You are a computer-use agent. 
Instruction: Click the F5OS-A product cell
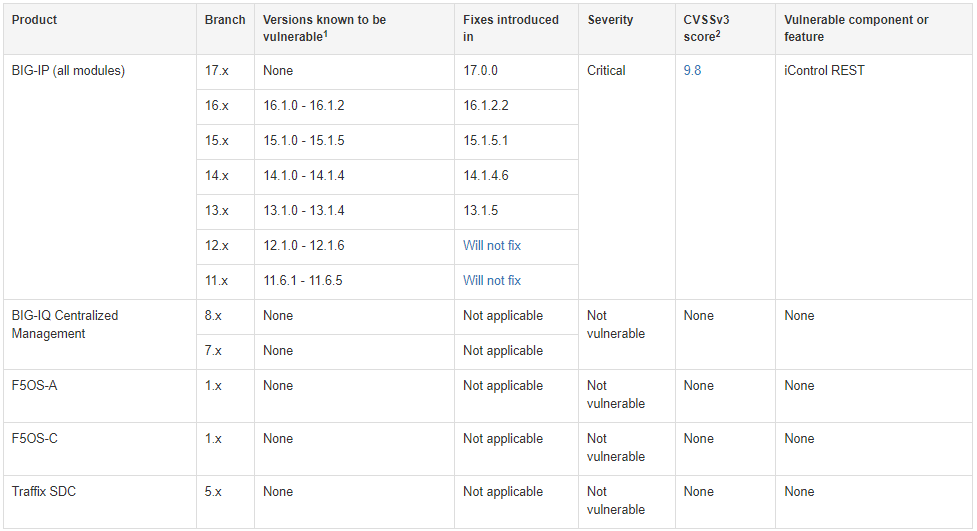(x=36, y=386)
